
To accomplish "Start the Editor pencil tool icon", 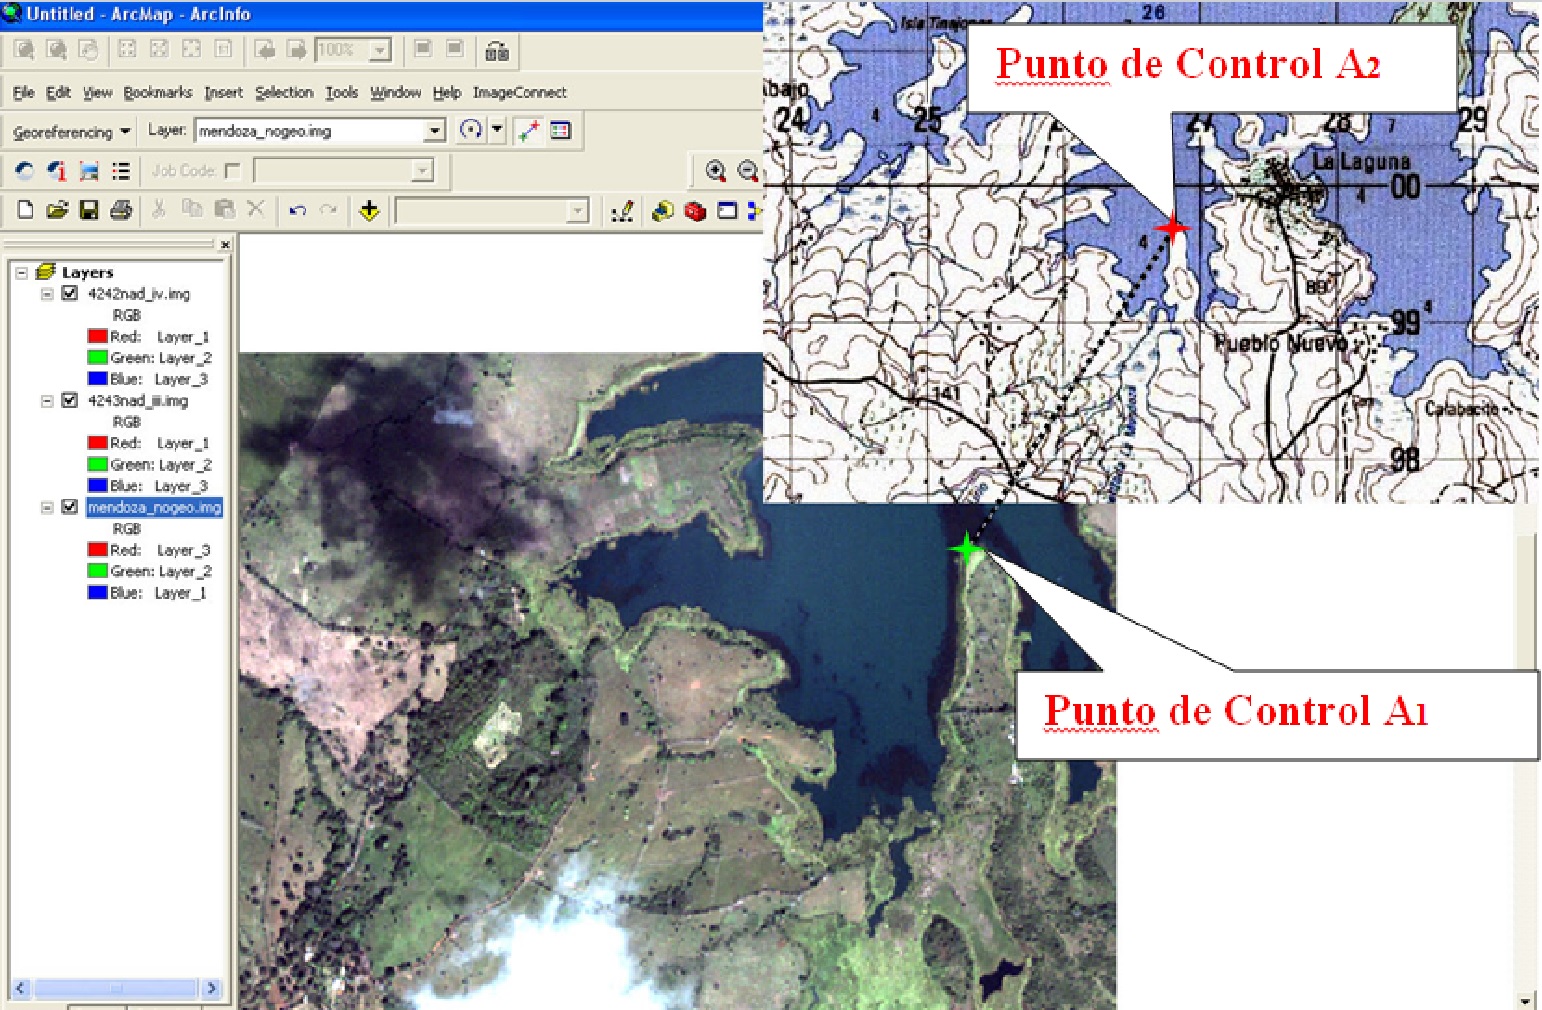I will click(622, 210).
